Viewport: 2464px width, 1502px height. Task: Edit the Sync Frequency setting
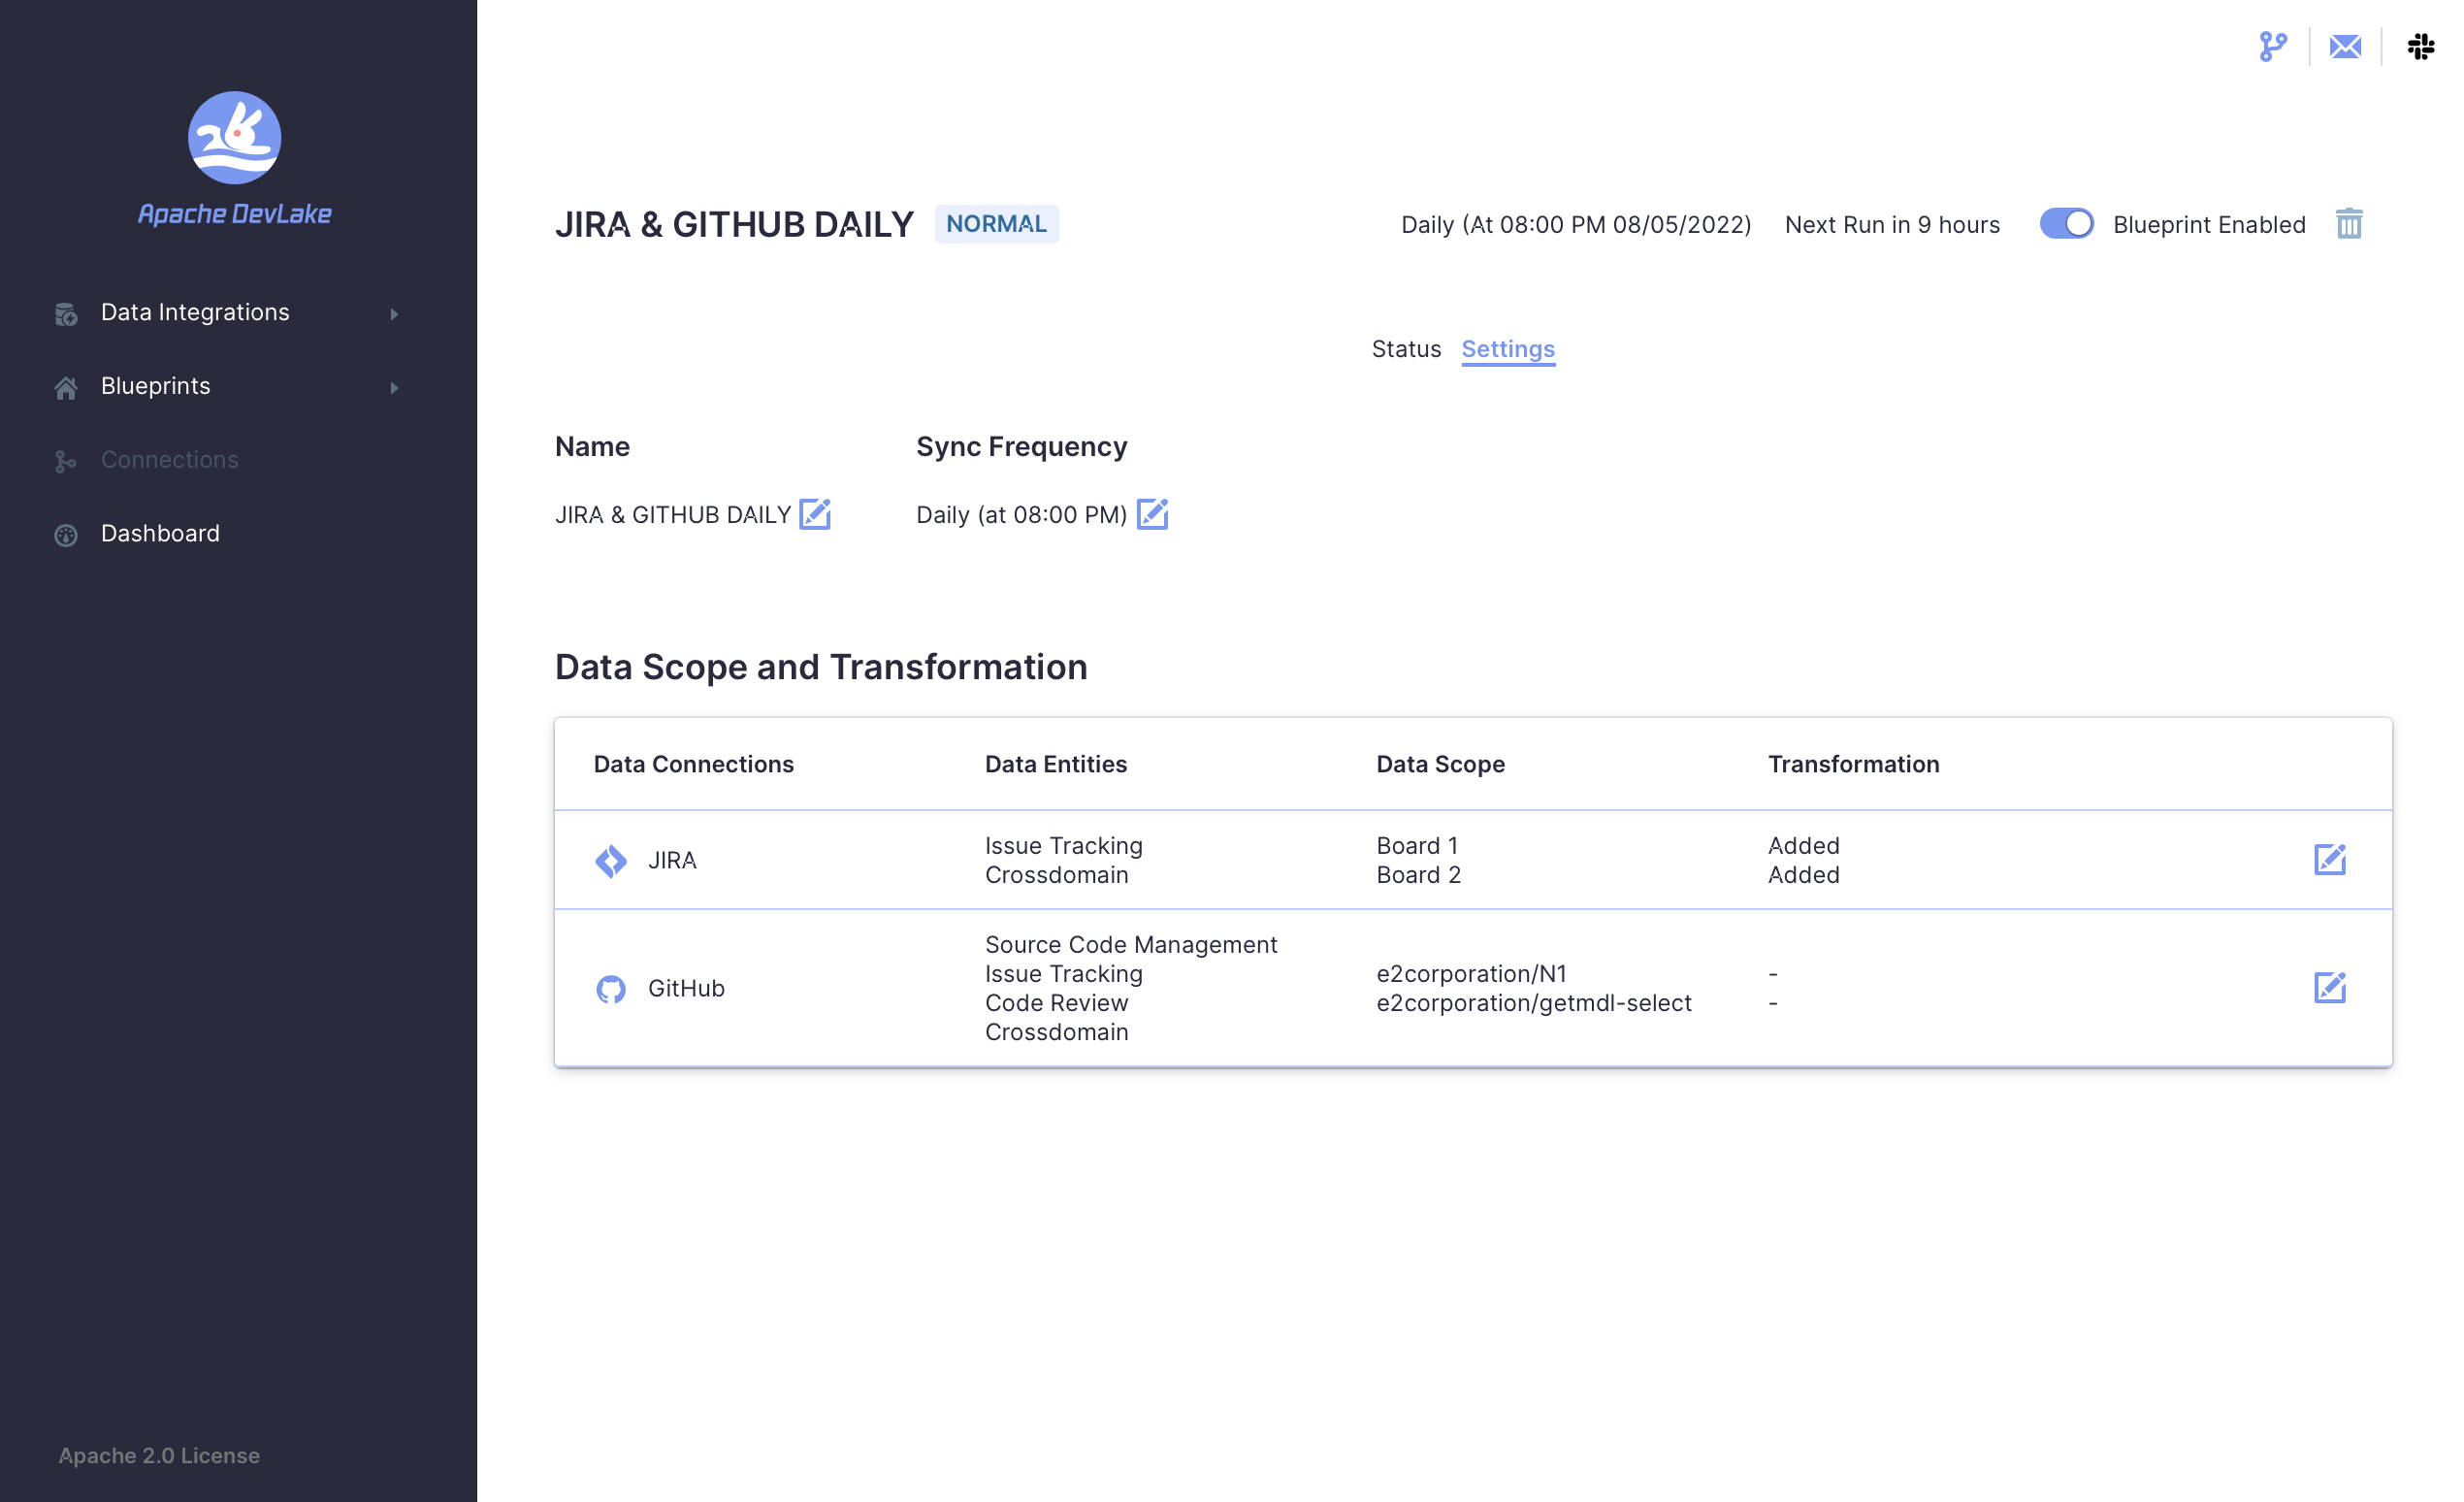(x=1152, y=514)
